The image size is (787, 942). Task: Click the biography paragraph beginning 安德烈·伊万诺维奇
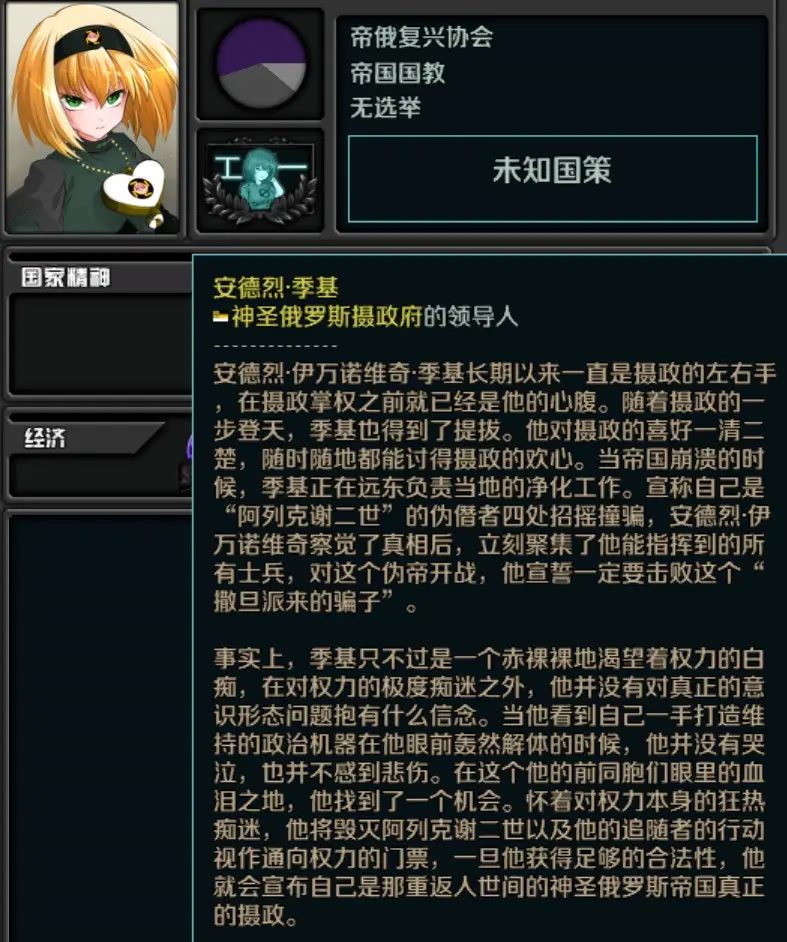point(494,487)
